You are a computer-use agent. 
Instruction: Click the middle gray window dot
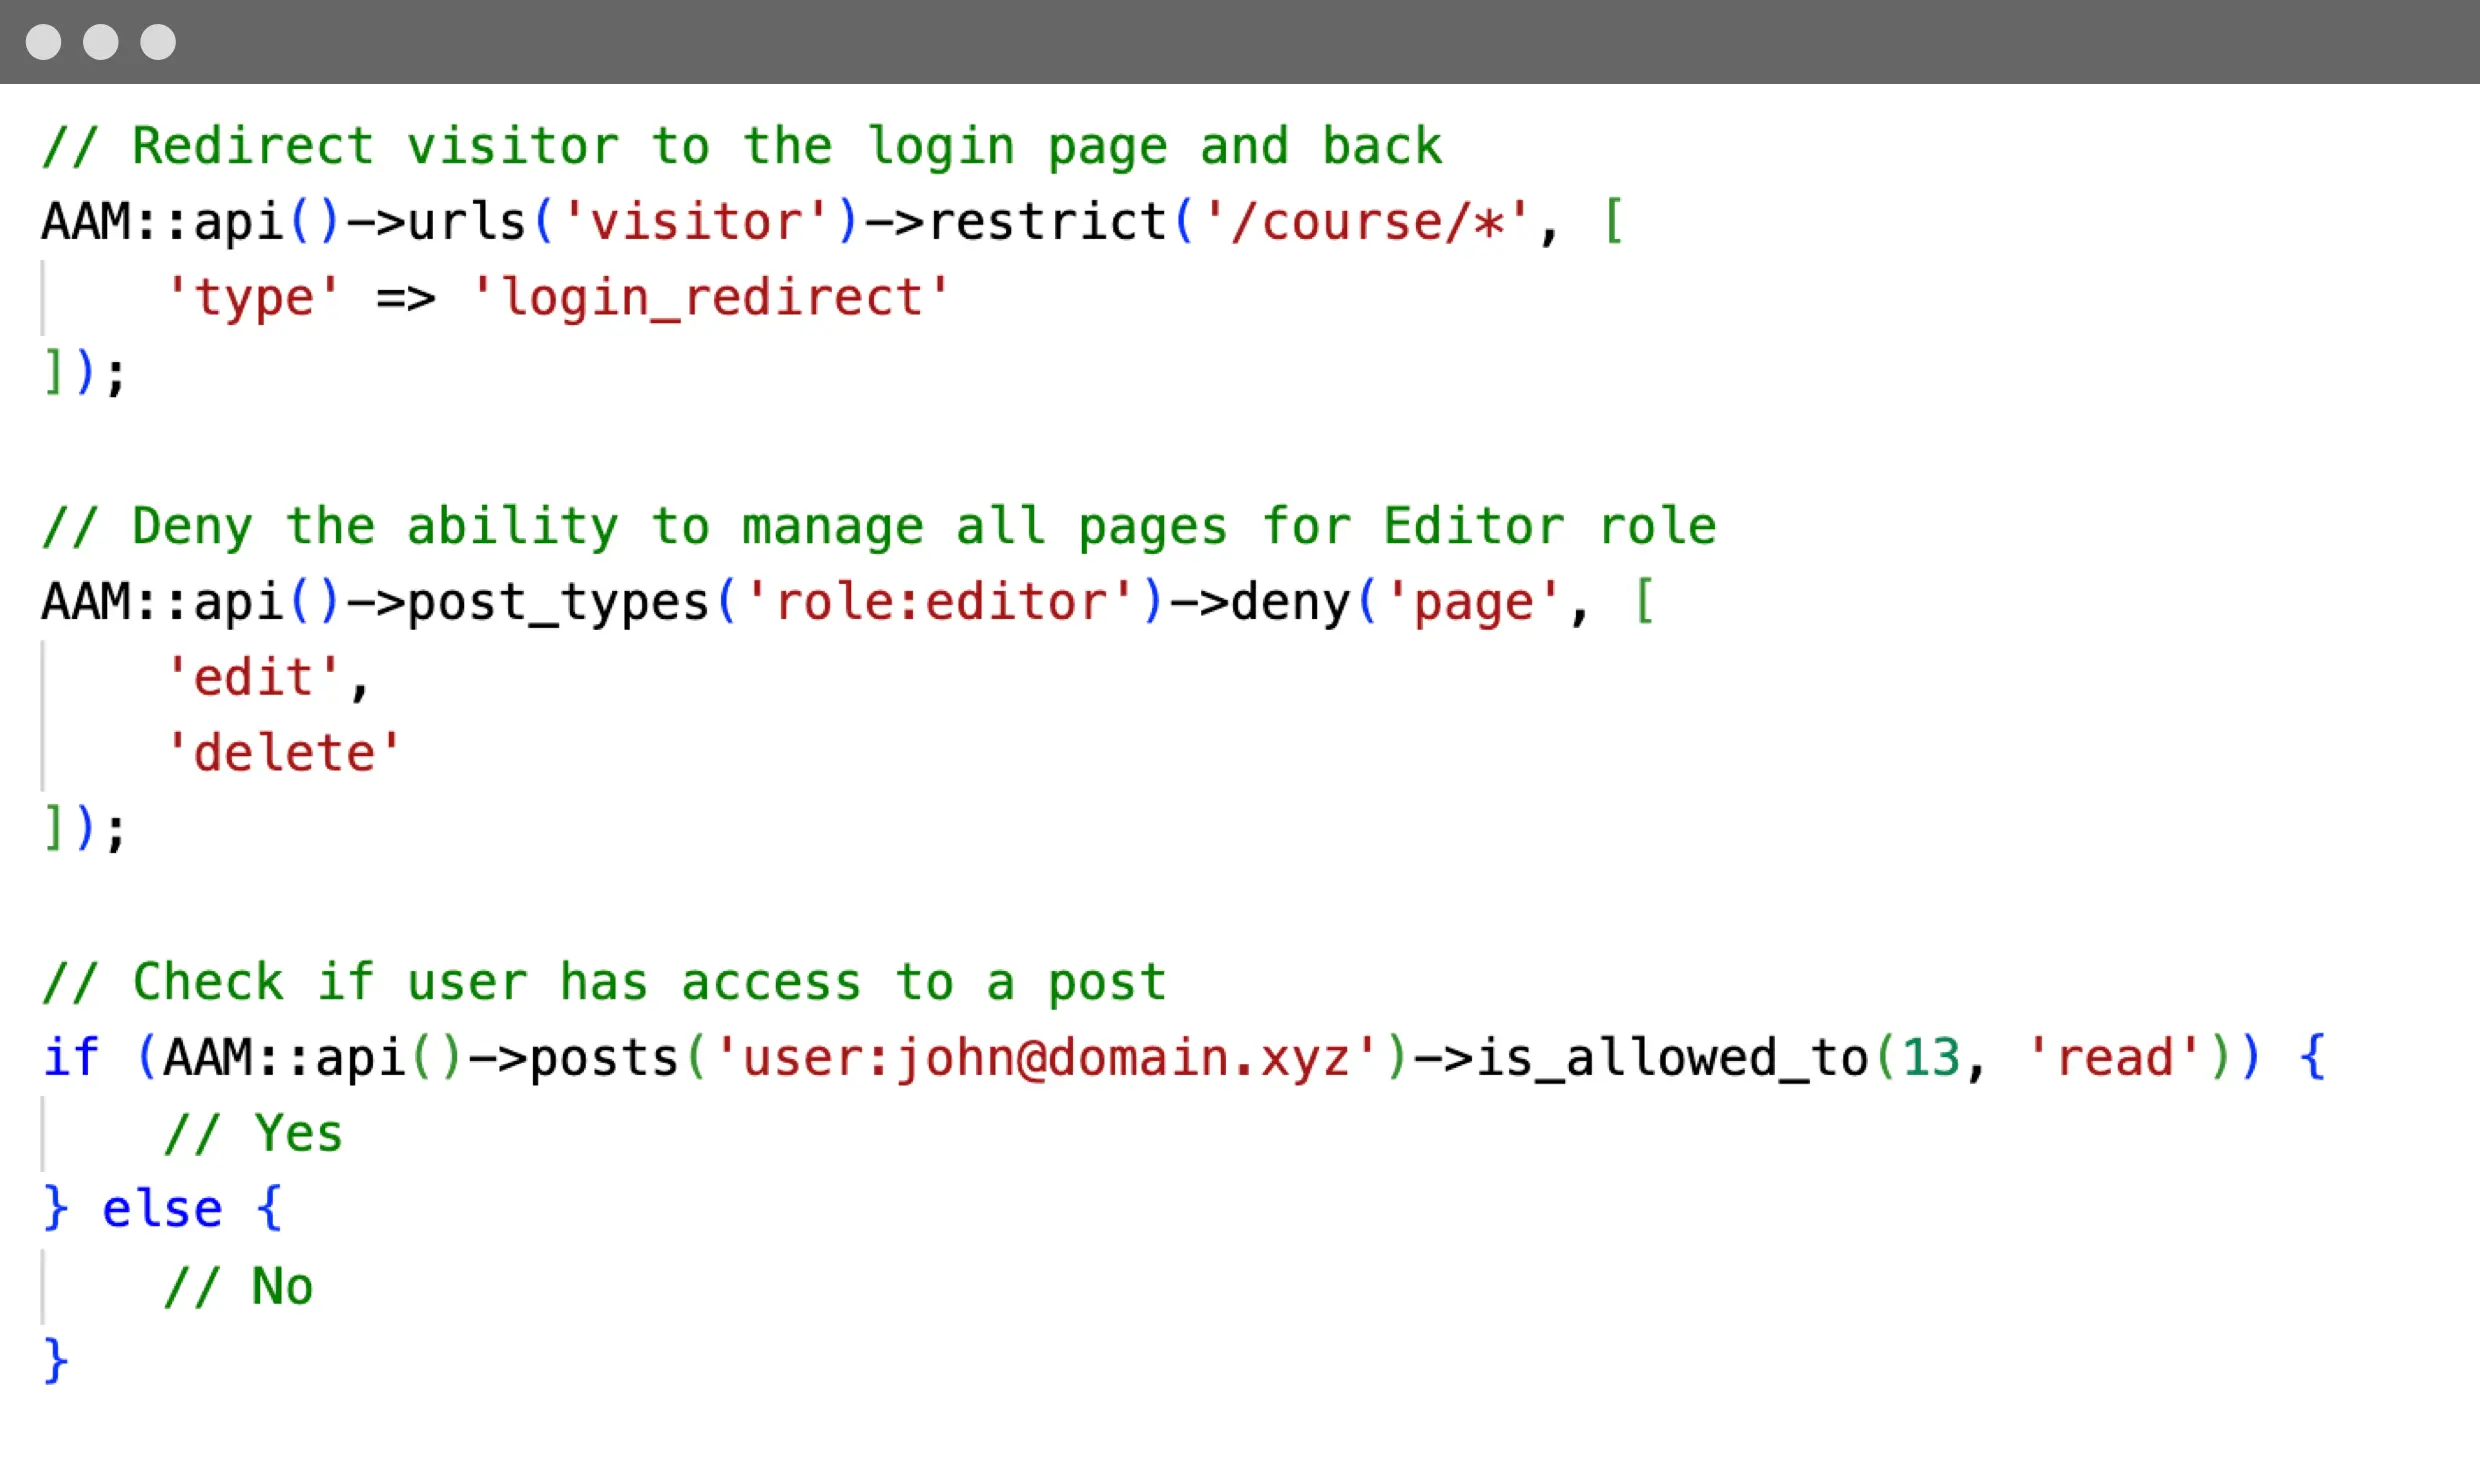click(x=101, y=42)
